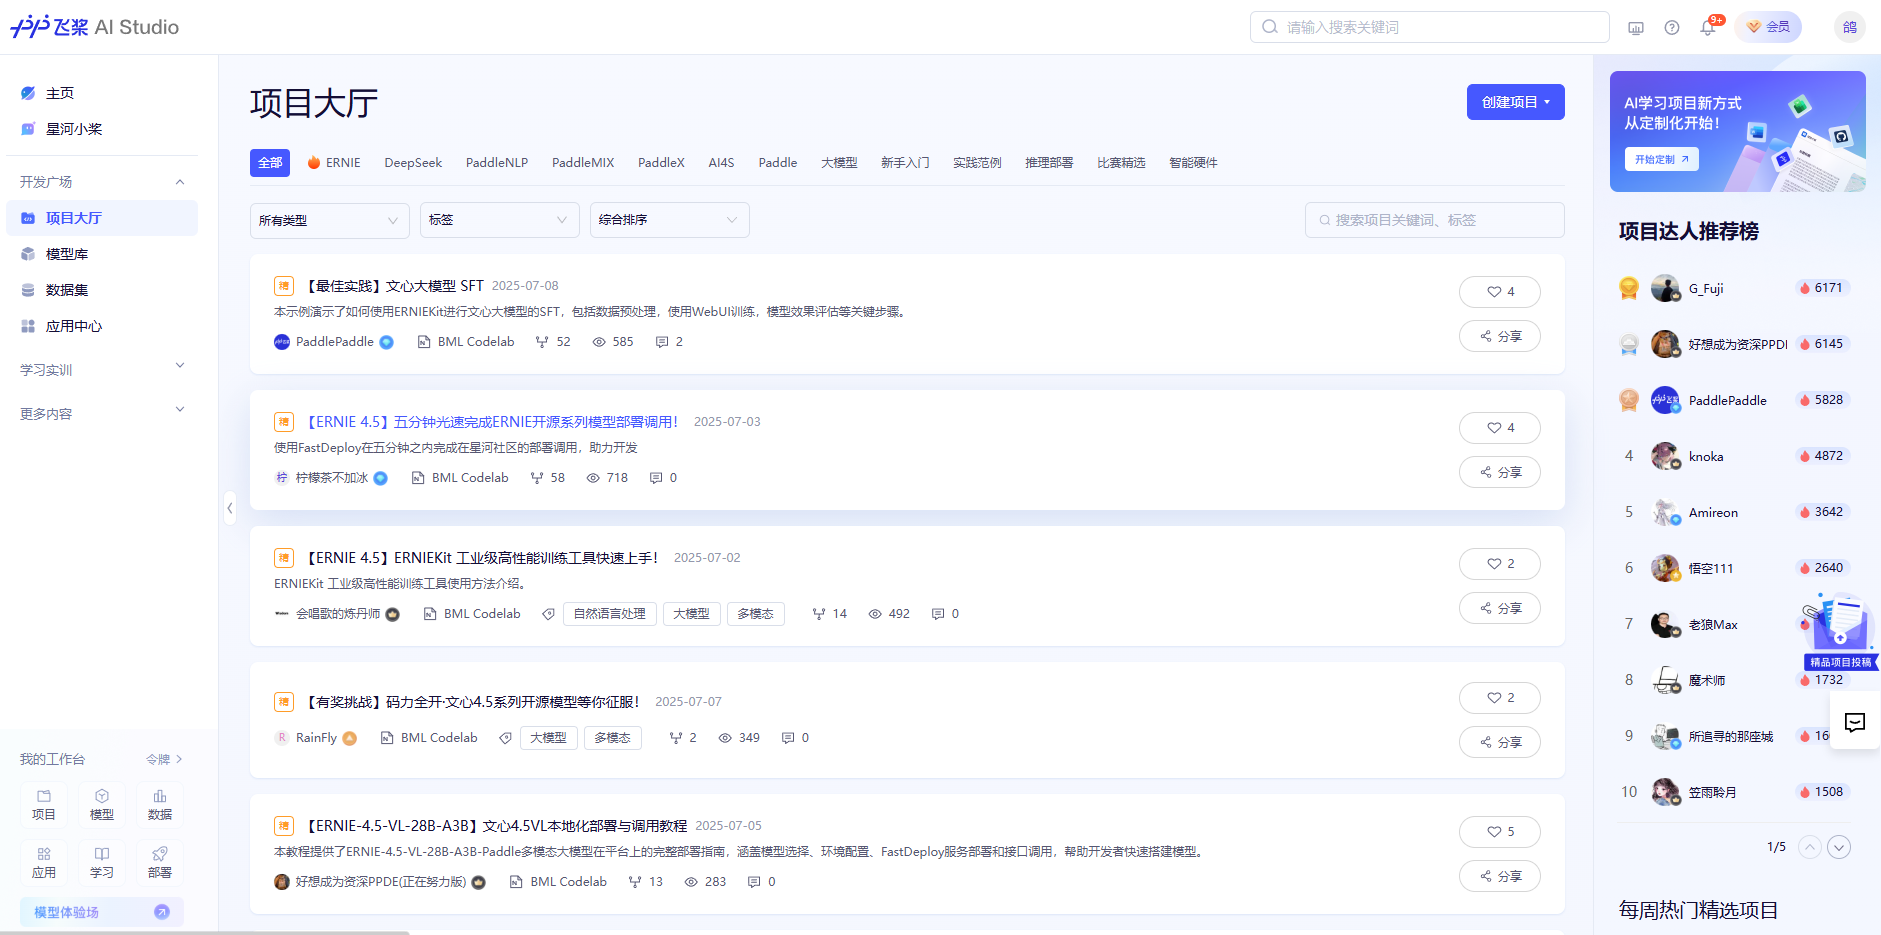The image size is (1881, 935).
Task: Open the user avatar menu
Action: click(1850, 27)
